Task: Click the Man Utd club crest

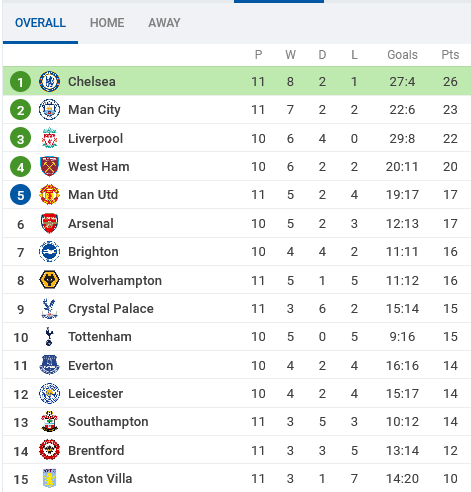Action: pyautogui.click(x=49, y=195)
